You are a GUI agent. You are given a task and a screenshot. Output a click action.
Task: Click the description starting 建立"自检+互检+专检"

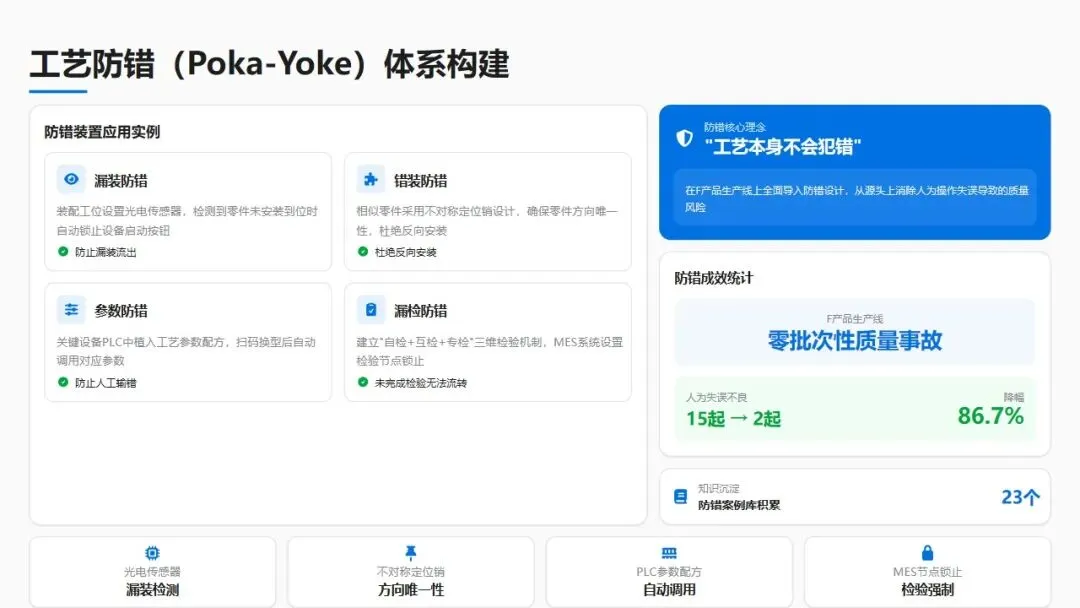(489, 351)
